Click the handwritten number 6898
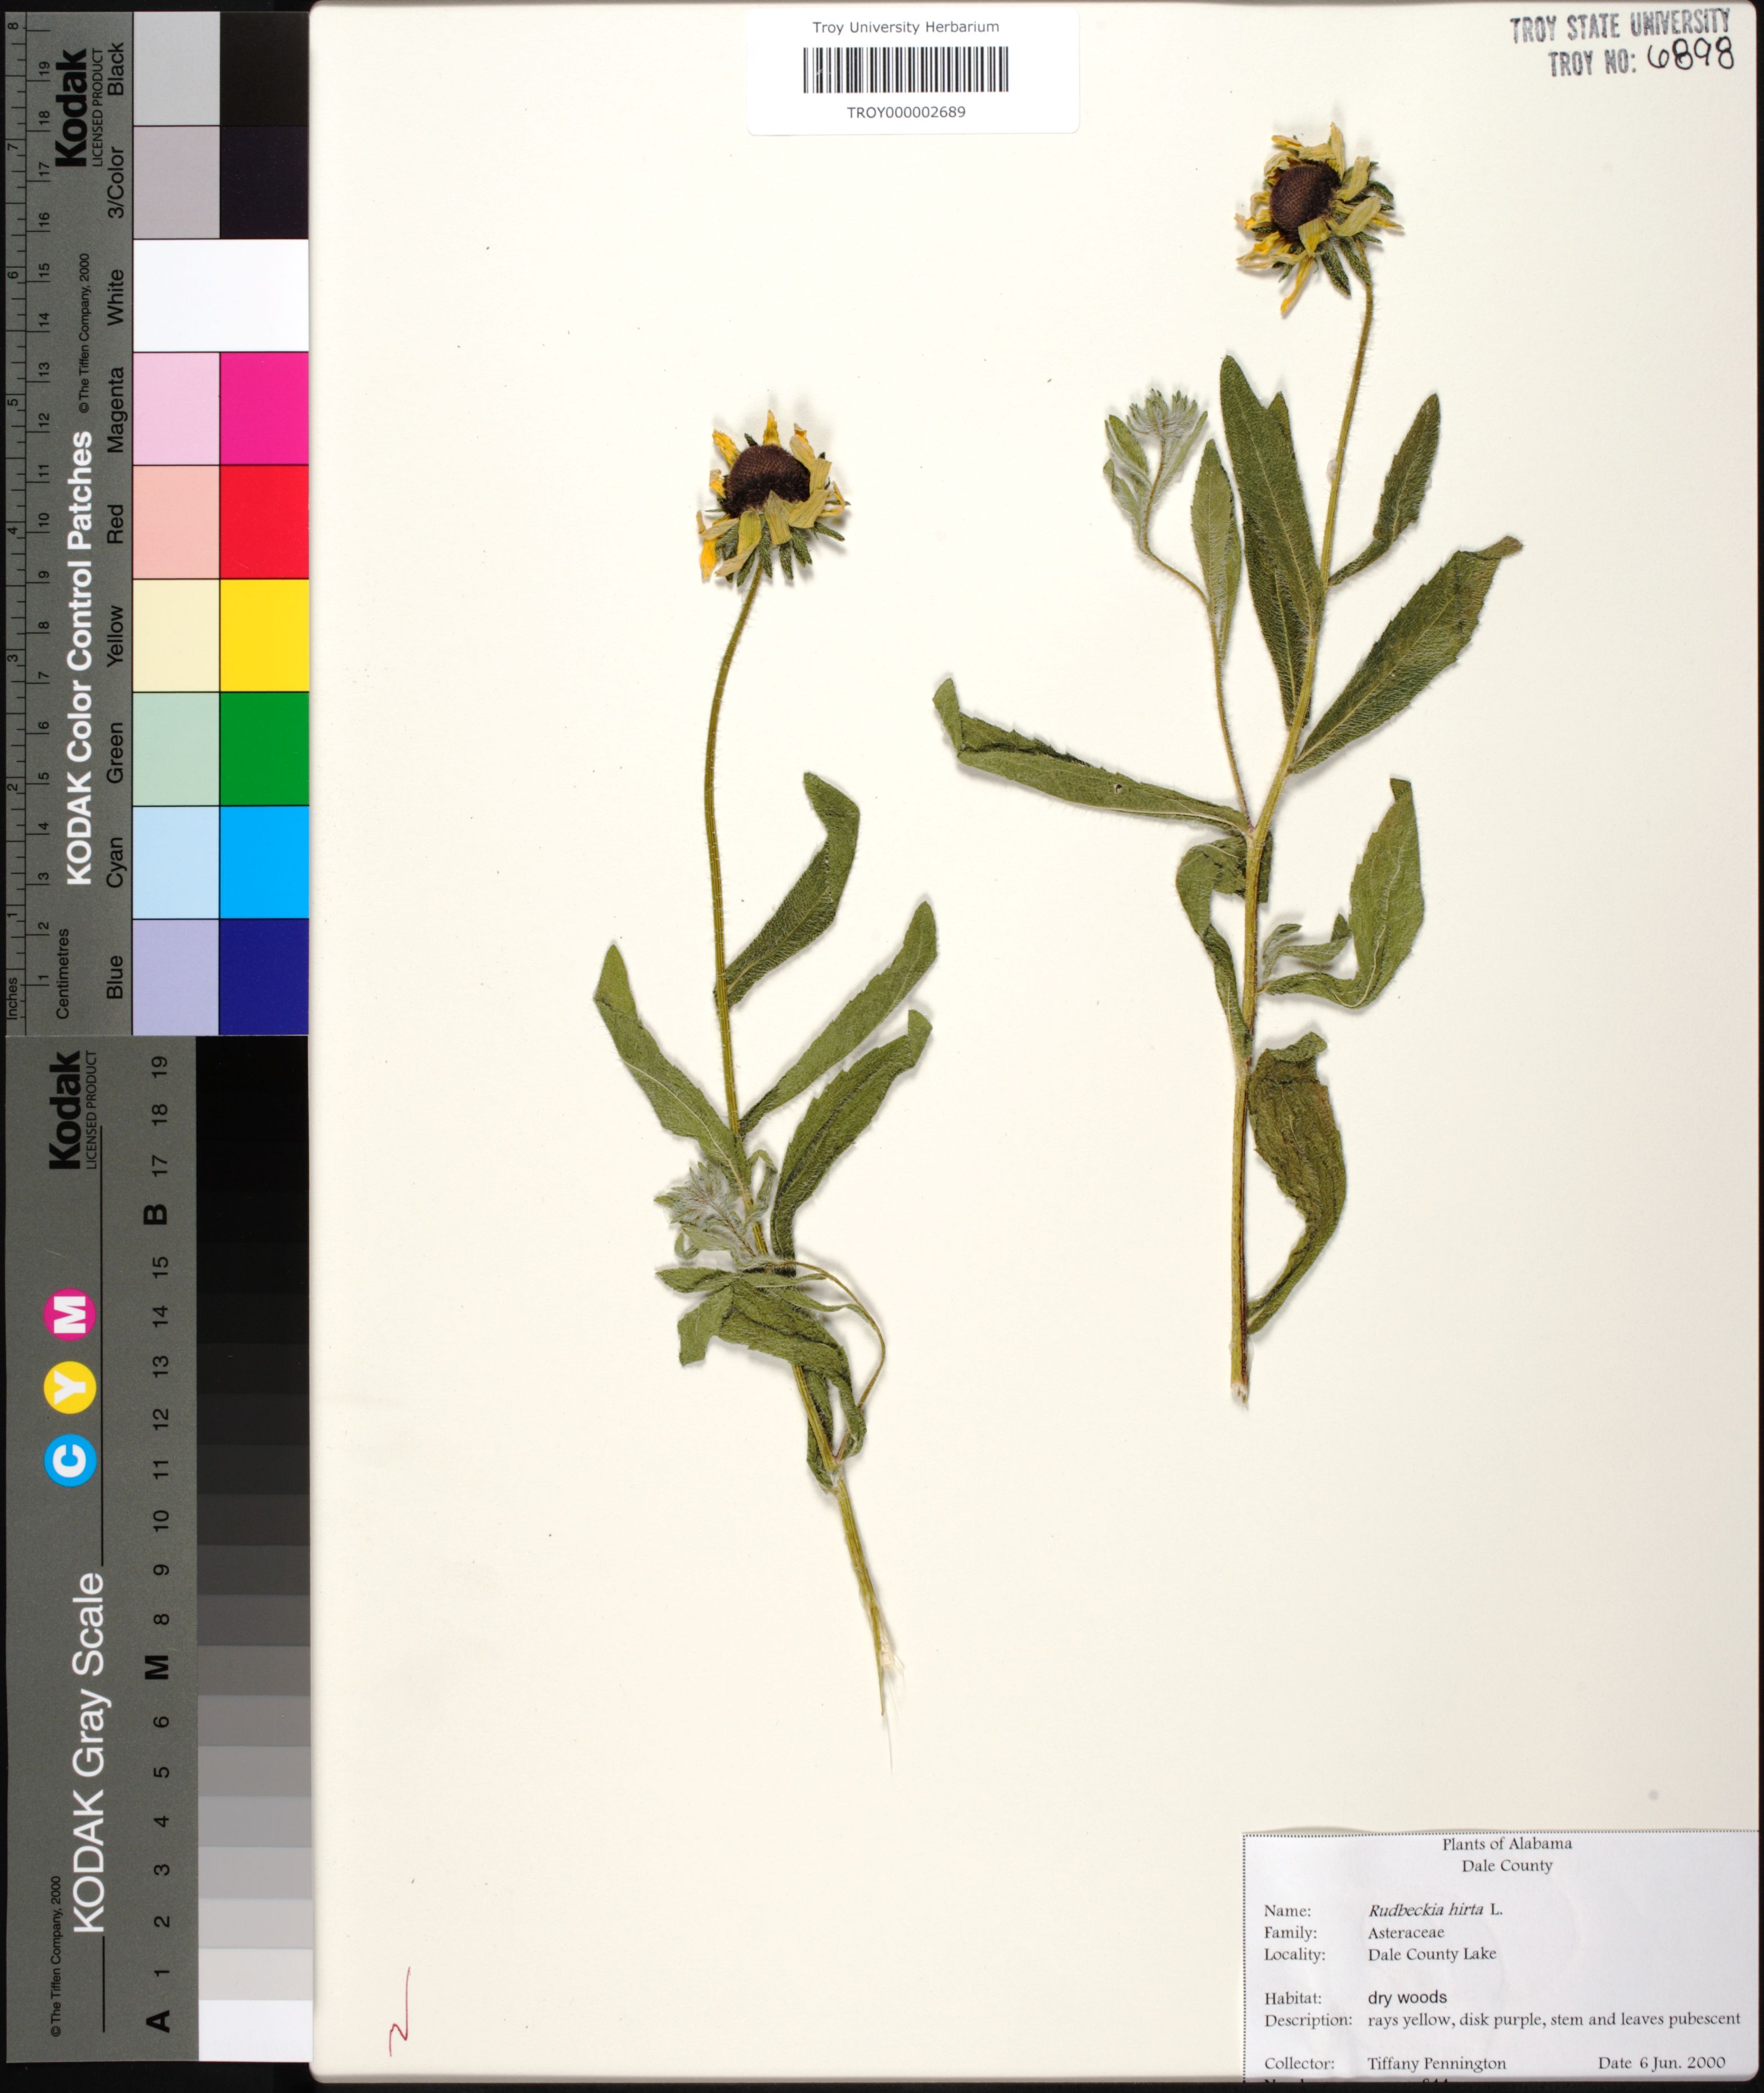1764x2093 pixels. coord(1690,55)
